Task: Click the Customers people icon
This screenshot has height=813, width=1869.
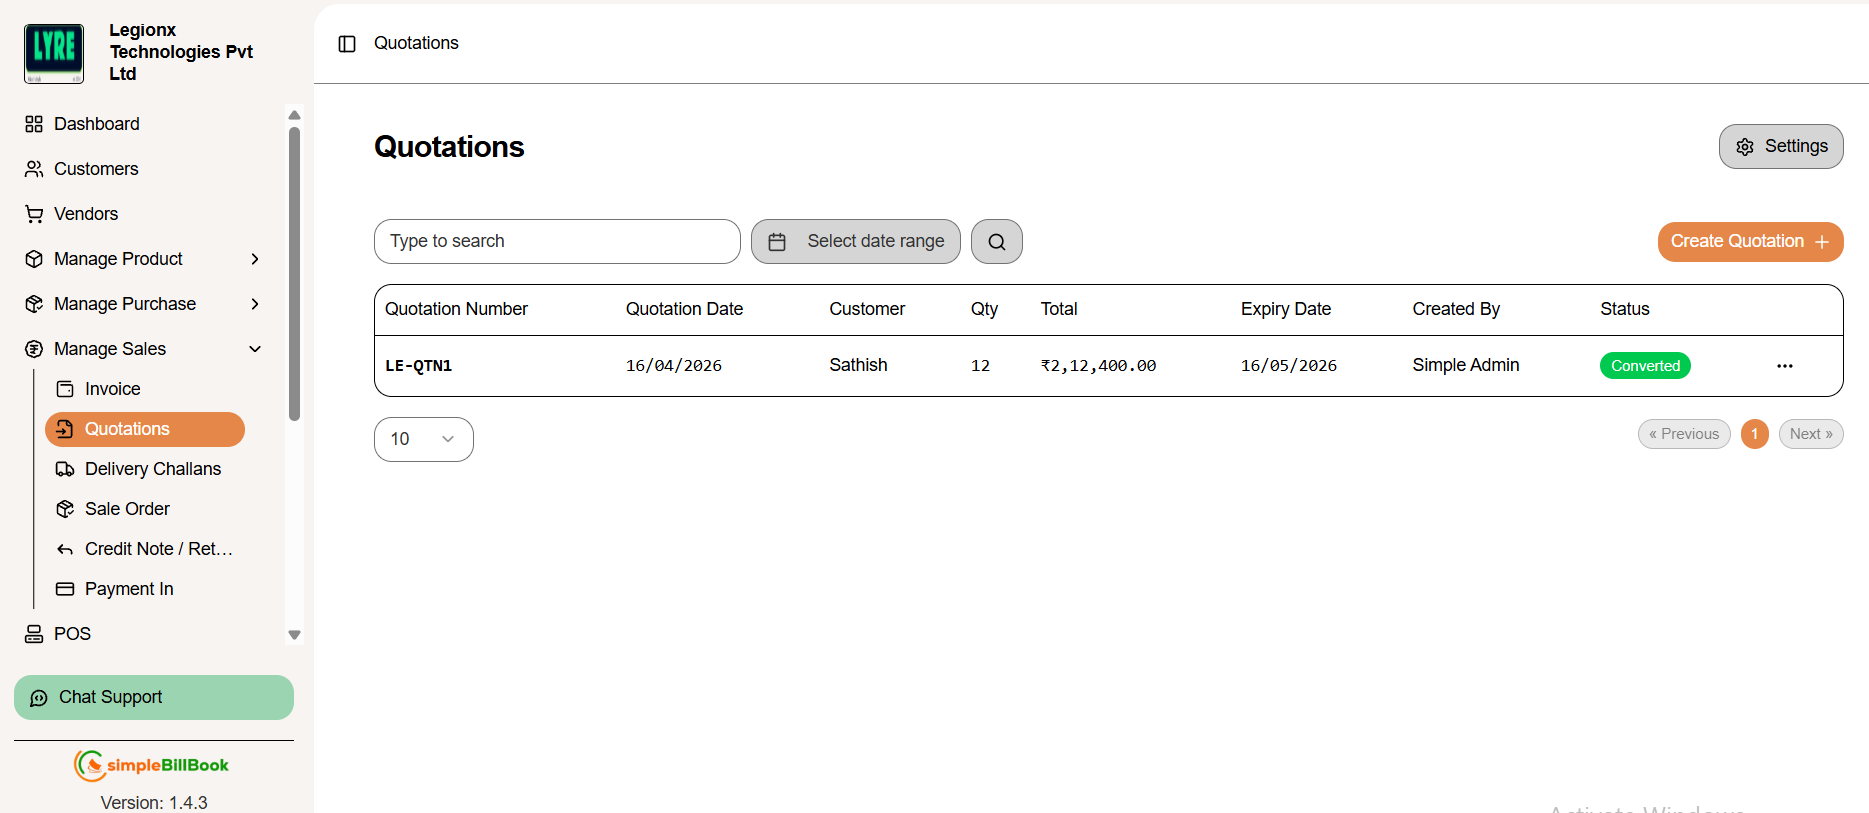Action: point(34,169)
